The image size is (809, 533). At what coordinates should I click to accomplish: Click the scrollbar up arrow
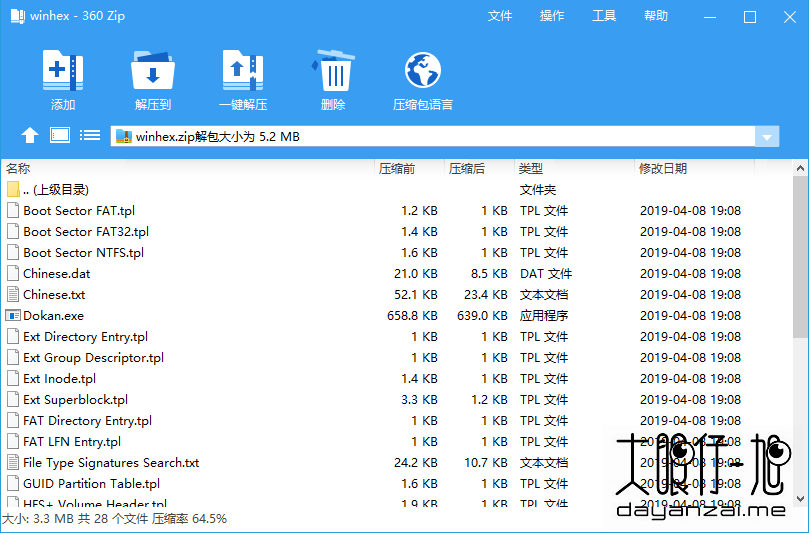(x=800, y=168)
